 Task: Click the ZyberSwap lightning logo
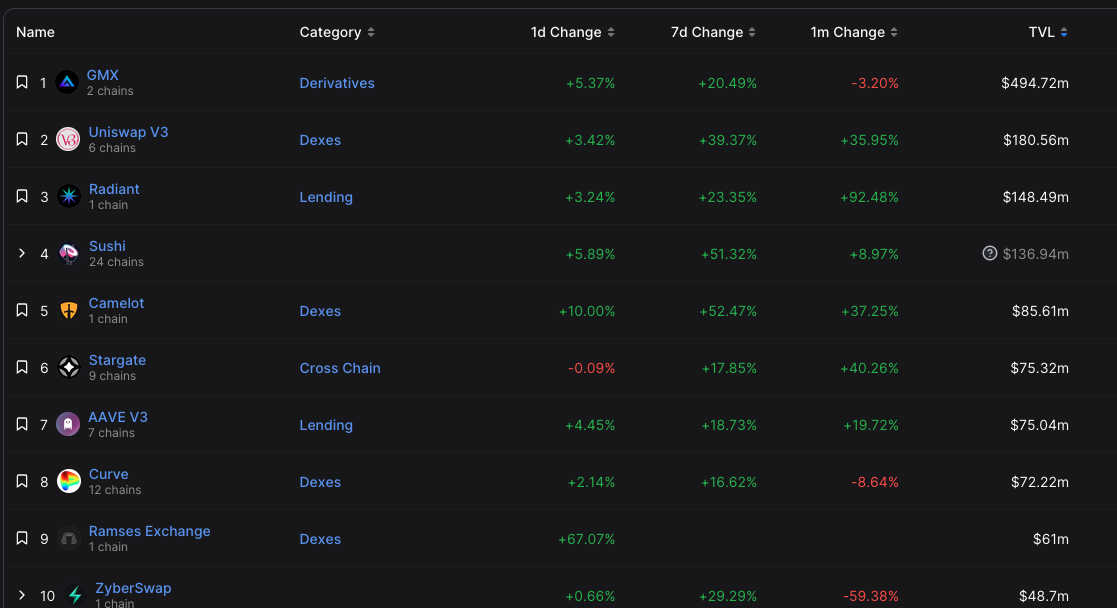point(75,595)
